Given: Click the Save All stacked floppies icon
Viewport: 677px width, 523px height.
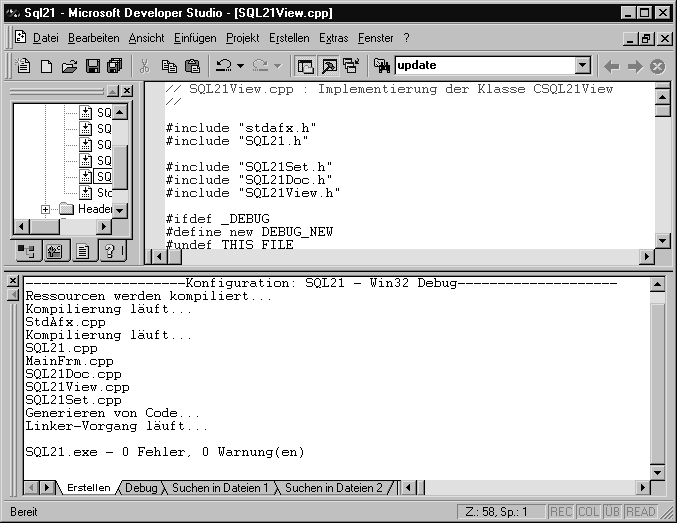Looking at the screenshot, I should click(x=115, y=66).
